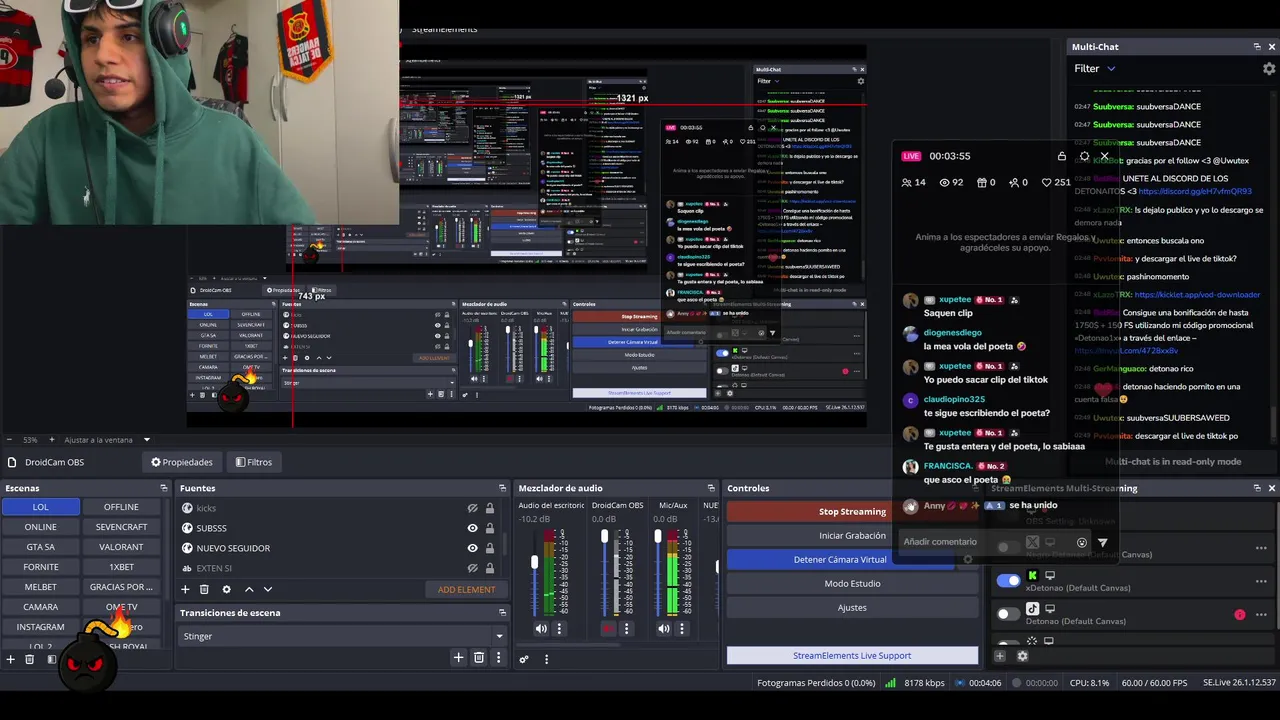Unlock the SUBSSS source lock
Screen dimensions: 1280x720
pyautogui.click(x=489, y=528)
